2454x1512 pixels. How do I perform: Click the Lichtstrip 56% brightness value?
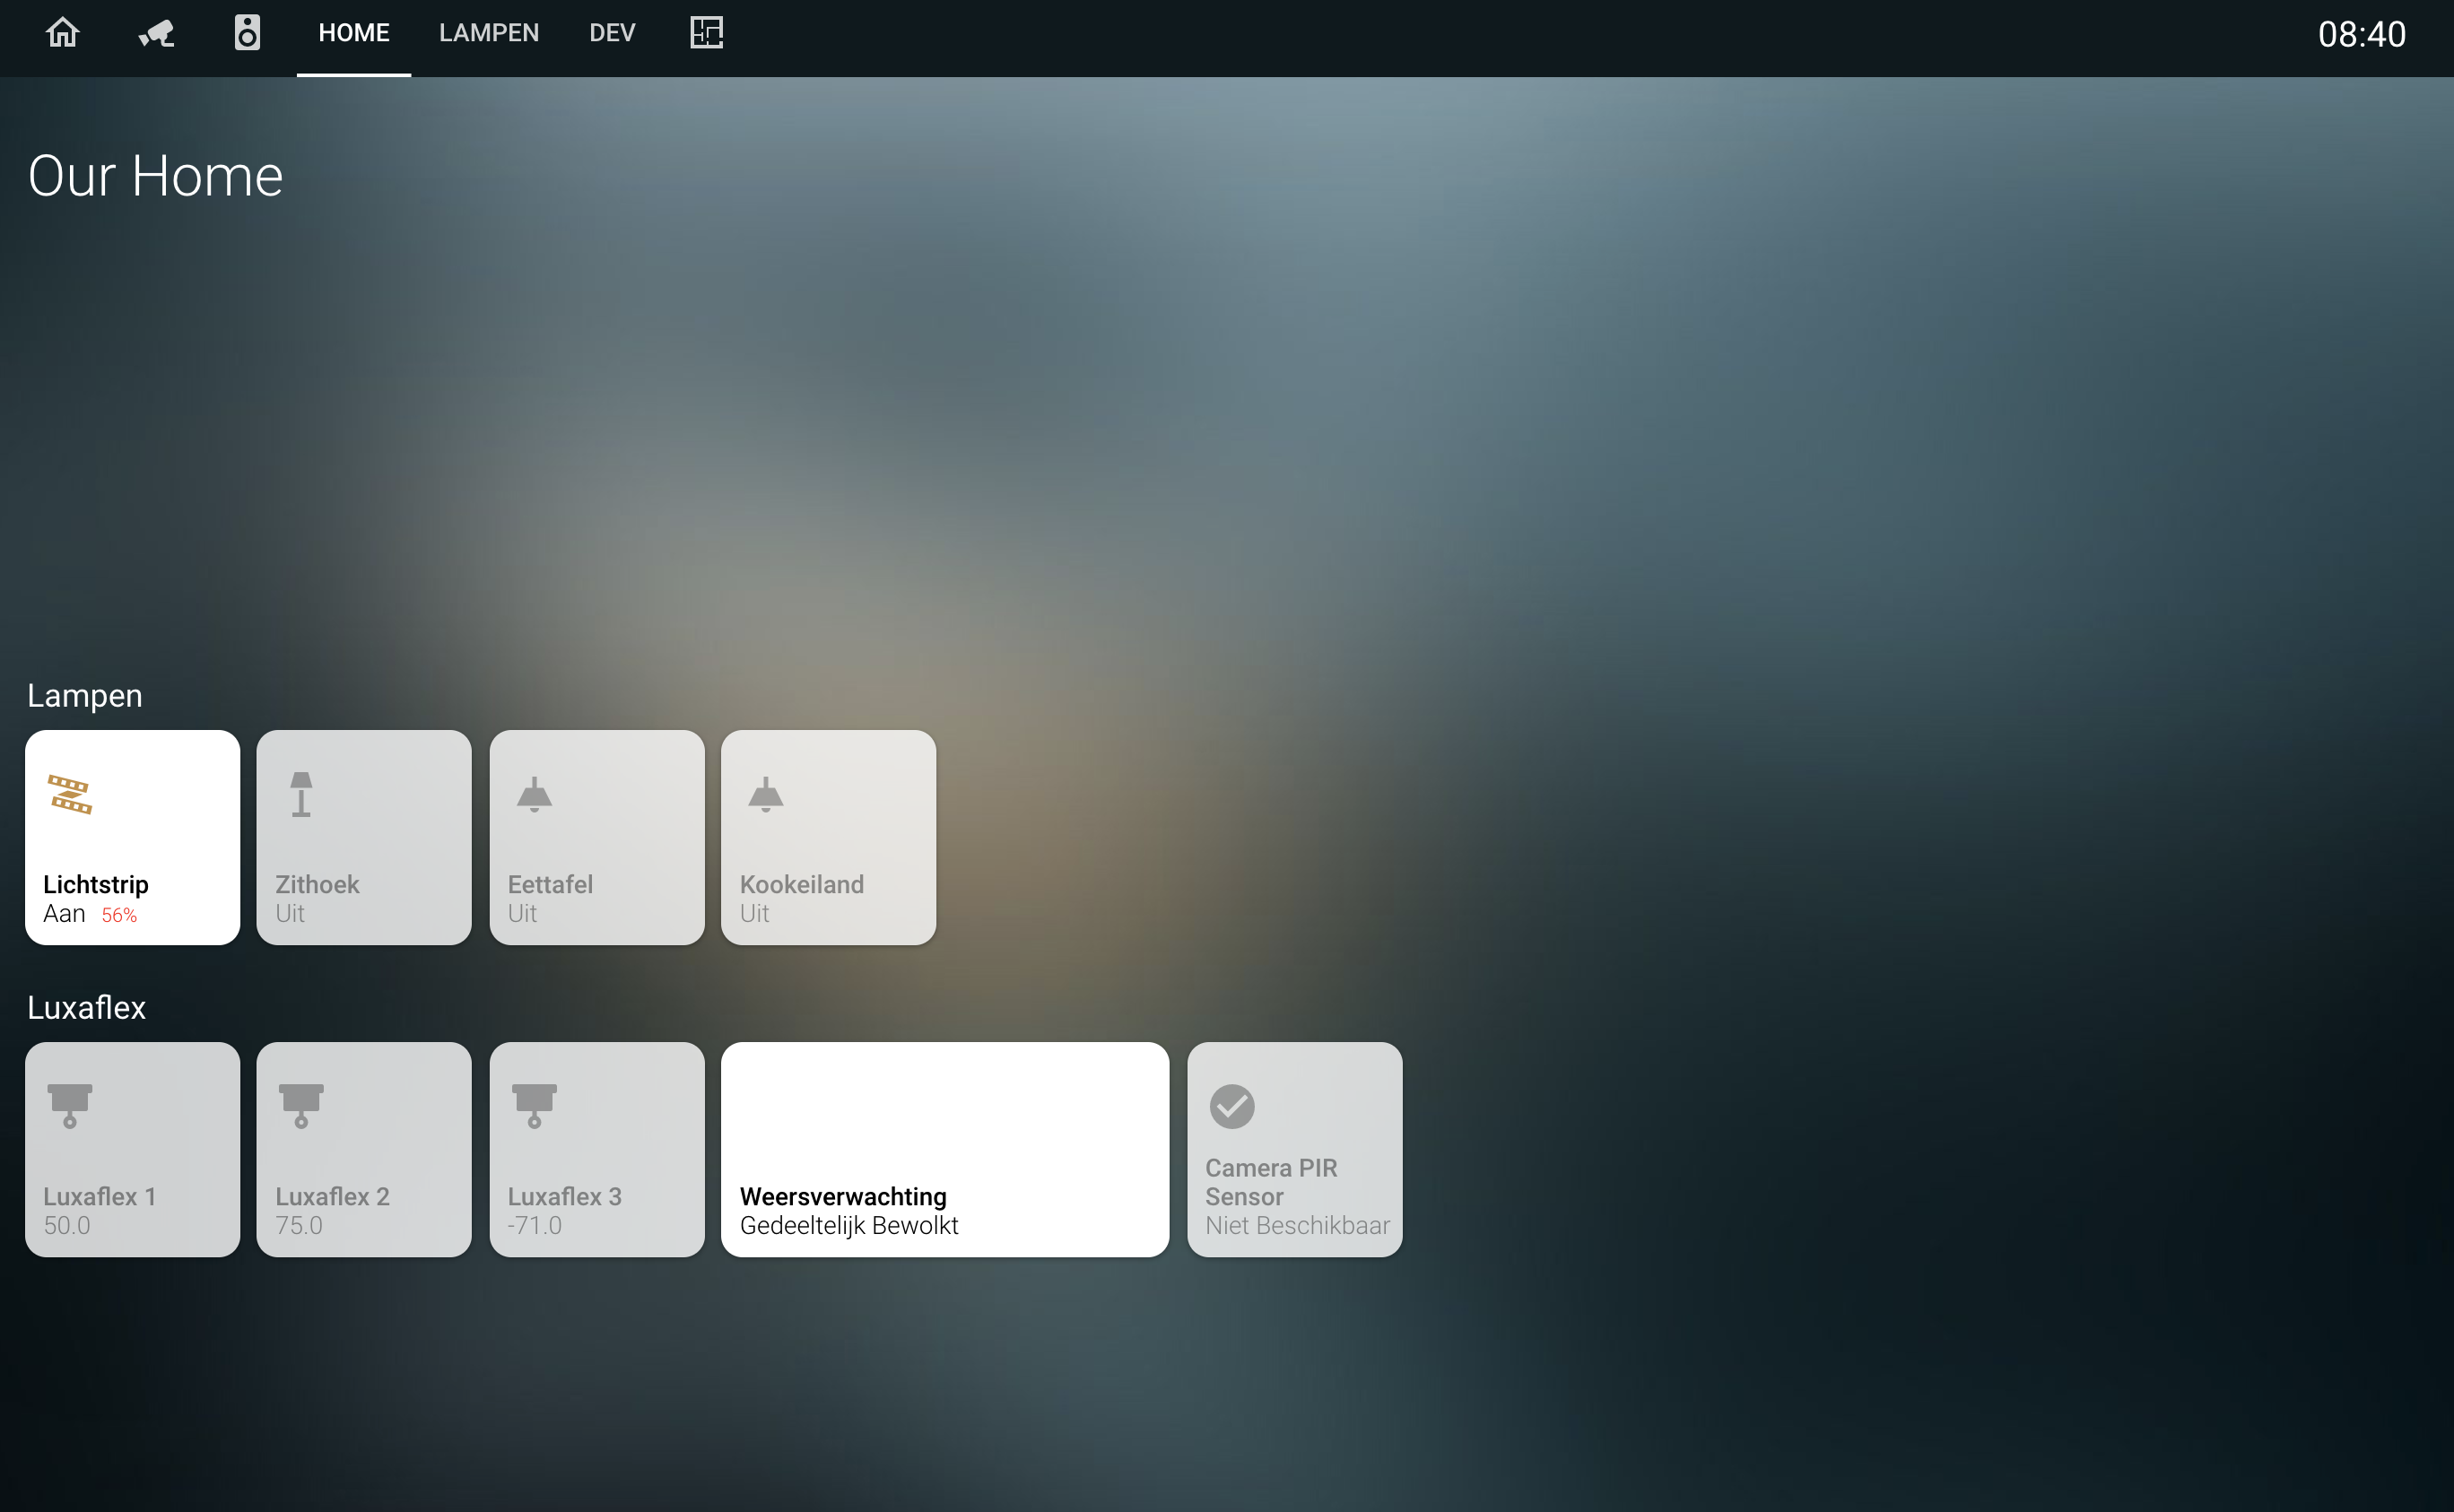(119, 915)
